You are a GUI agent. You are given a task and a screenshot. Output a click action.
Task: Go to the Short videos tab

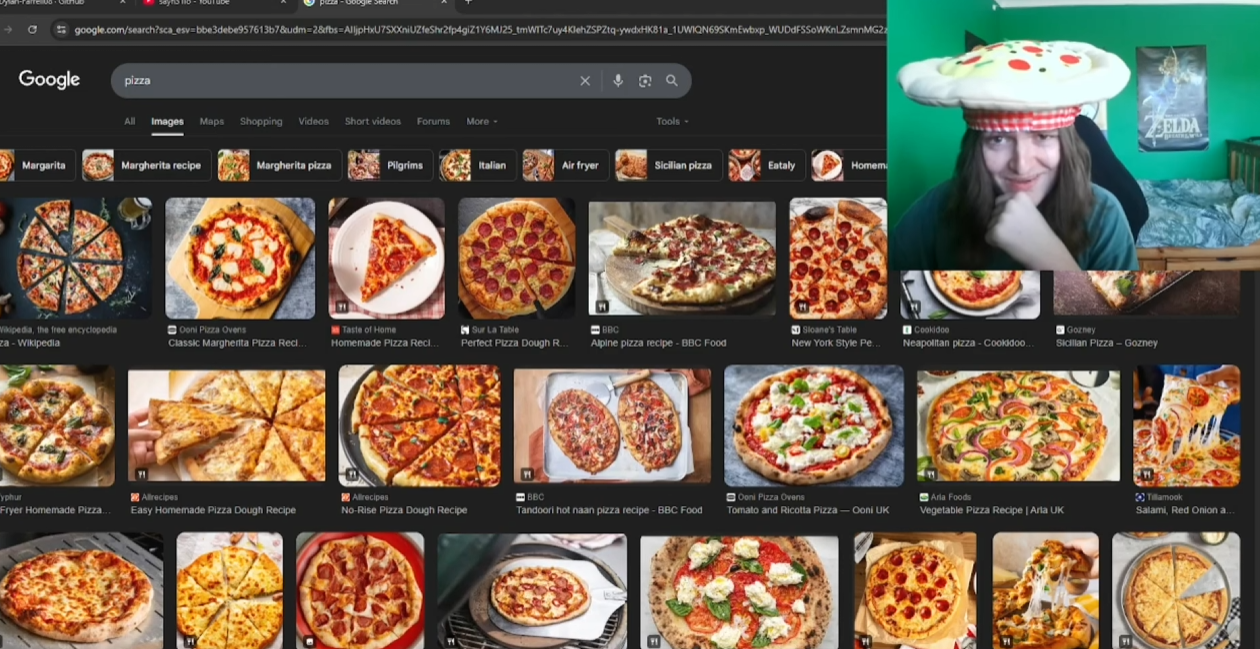pos(372,121)
